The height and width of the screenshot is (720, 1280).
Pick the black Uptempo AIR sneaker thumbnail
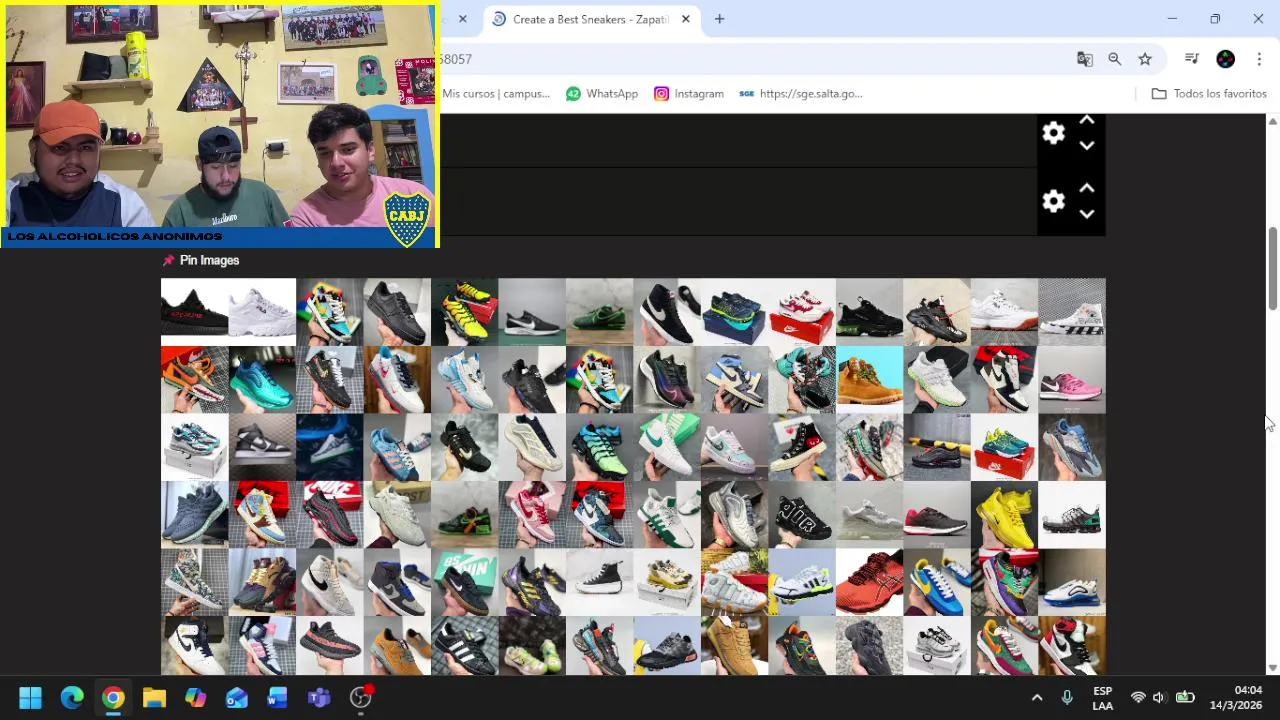click(802, 515)
